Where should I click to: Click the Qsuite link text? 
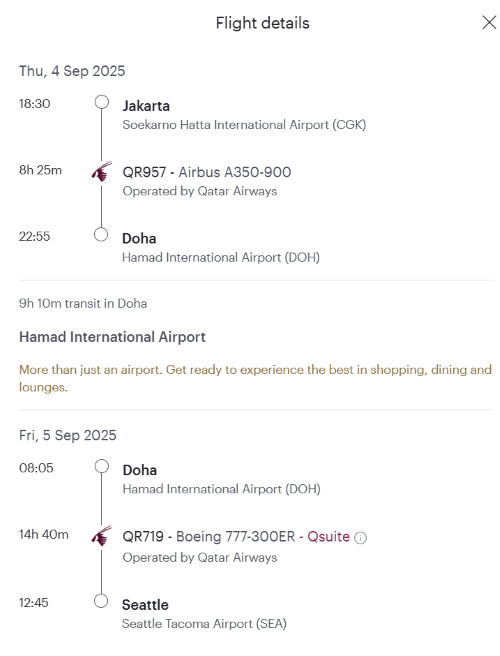(328, 536)
